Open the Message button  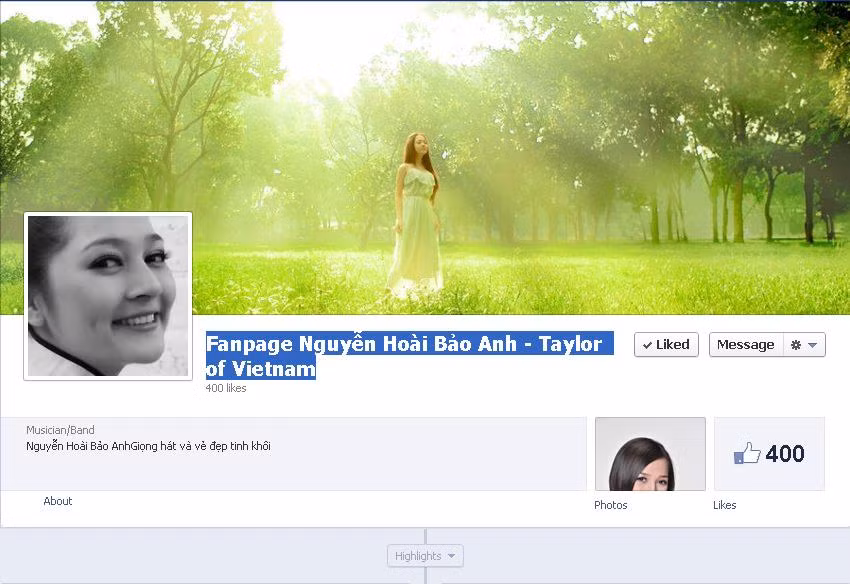click(x=746, y=345)
